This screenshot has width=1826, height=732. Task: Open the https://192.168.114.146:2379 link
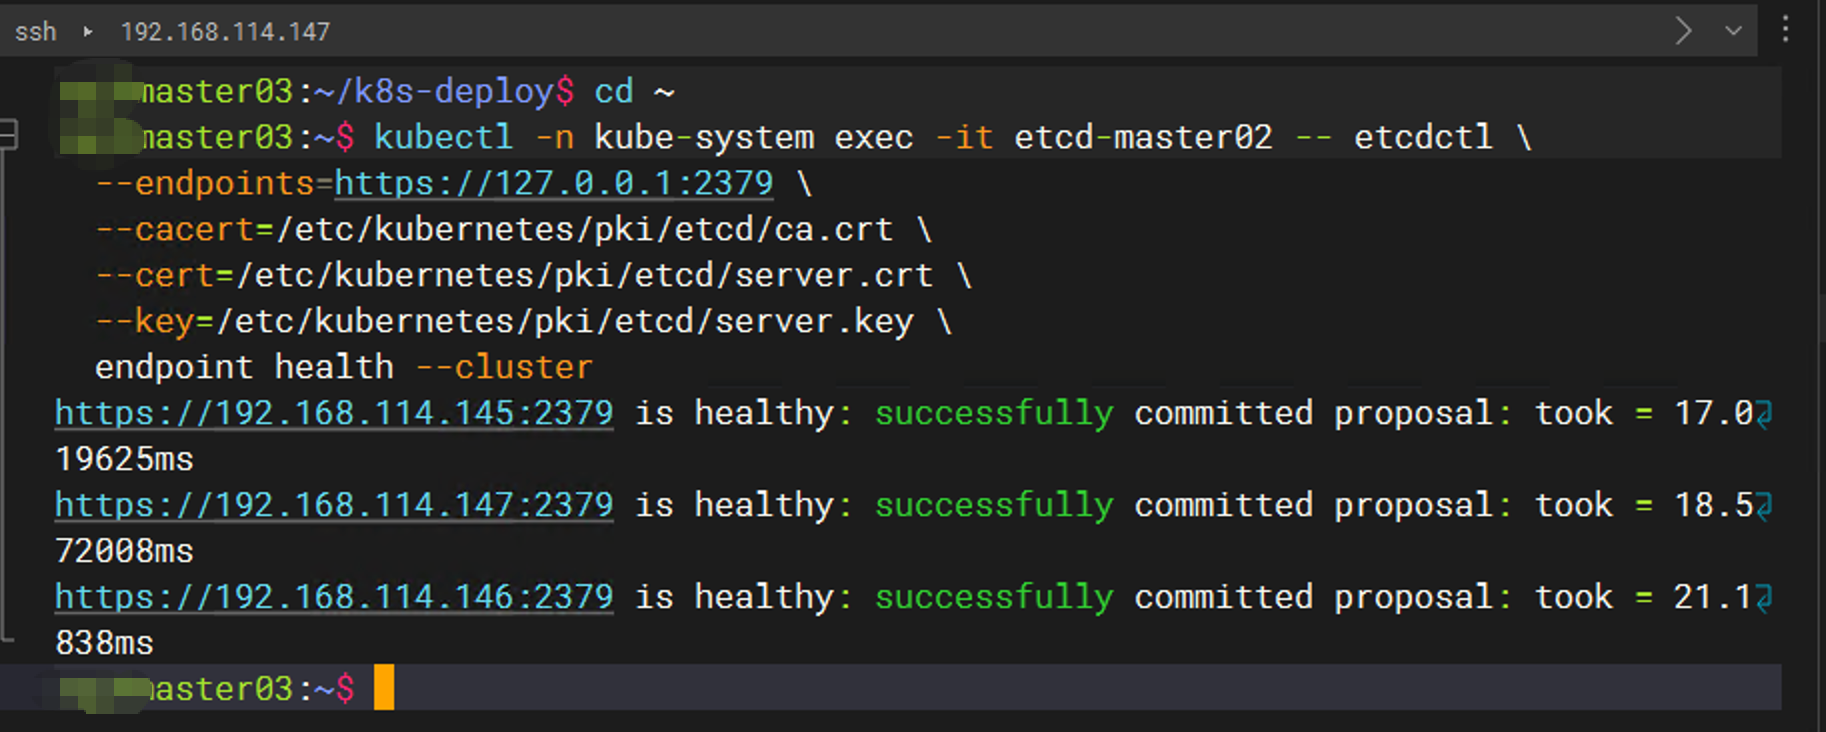click(x=334, y=597)
